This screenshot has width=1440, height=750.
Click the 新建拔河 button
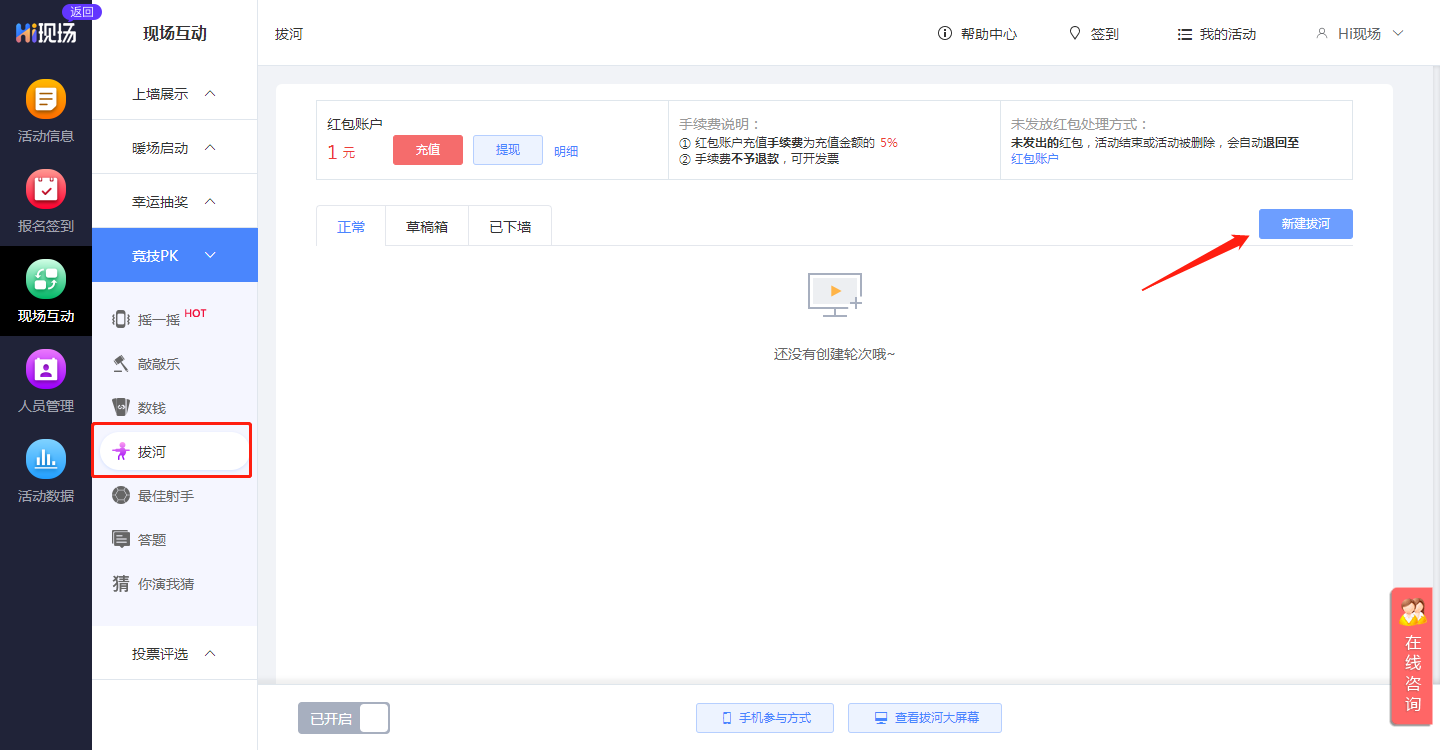[1305, 224]
